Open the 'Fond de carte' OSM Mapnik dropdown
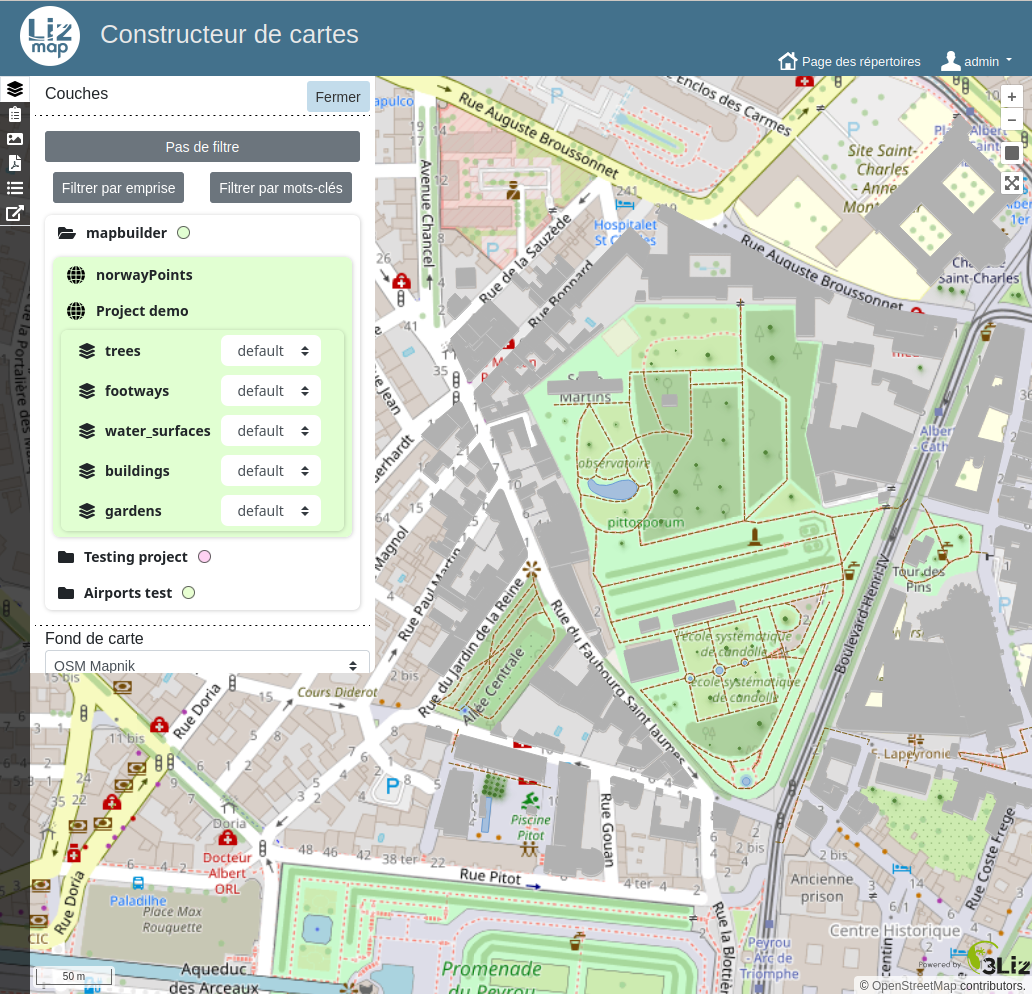This screenshot has width=1032, height=994. point(207,665)
